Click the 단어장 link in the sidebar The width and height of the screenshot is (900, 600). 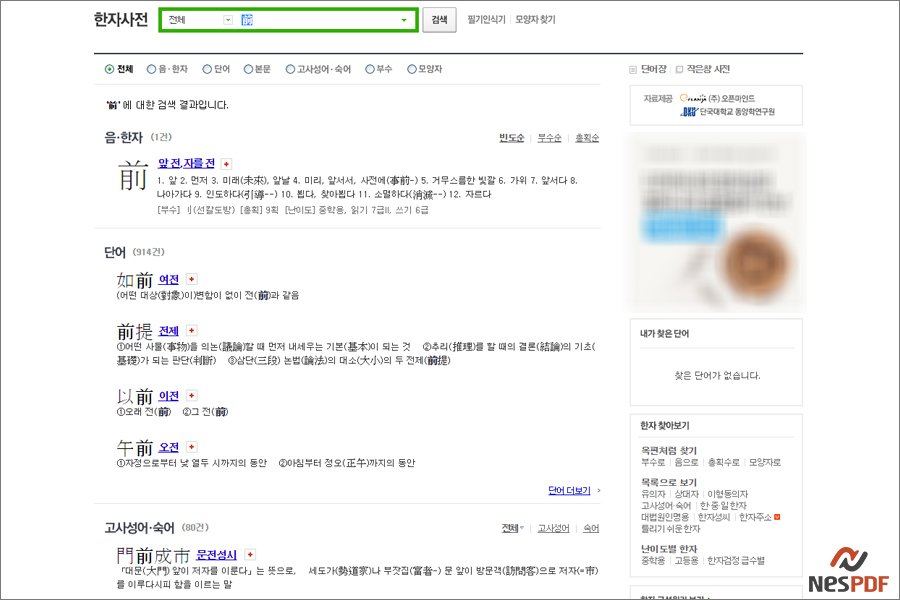pyautogui.click(x=653, y=69)
